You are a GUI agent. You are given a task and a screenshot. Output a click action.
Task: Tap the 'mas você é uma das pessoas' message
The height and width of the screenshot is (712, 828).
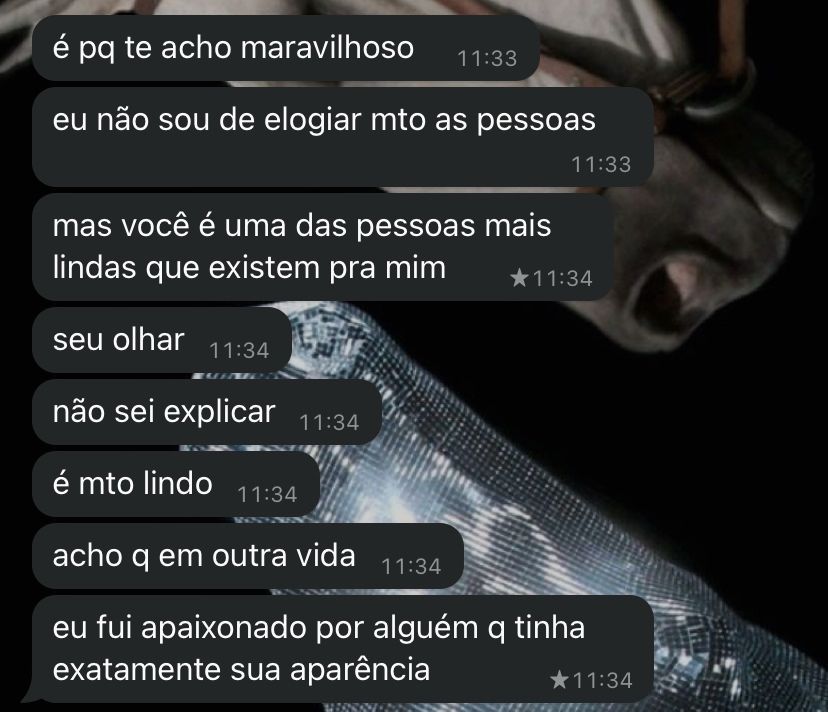pos(323,247)
